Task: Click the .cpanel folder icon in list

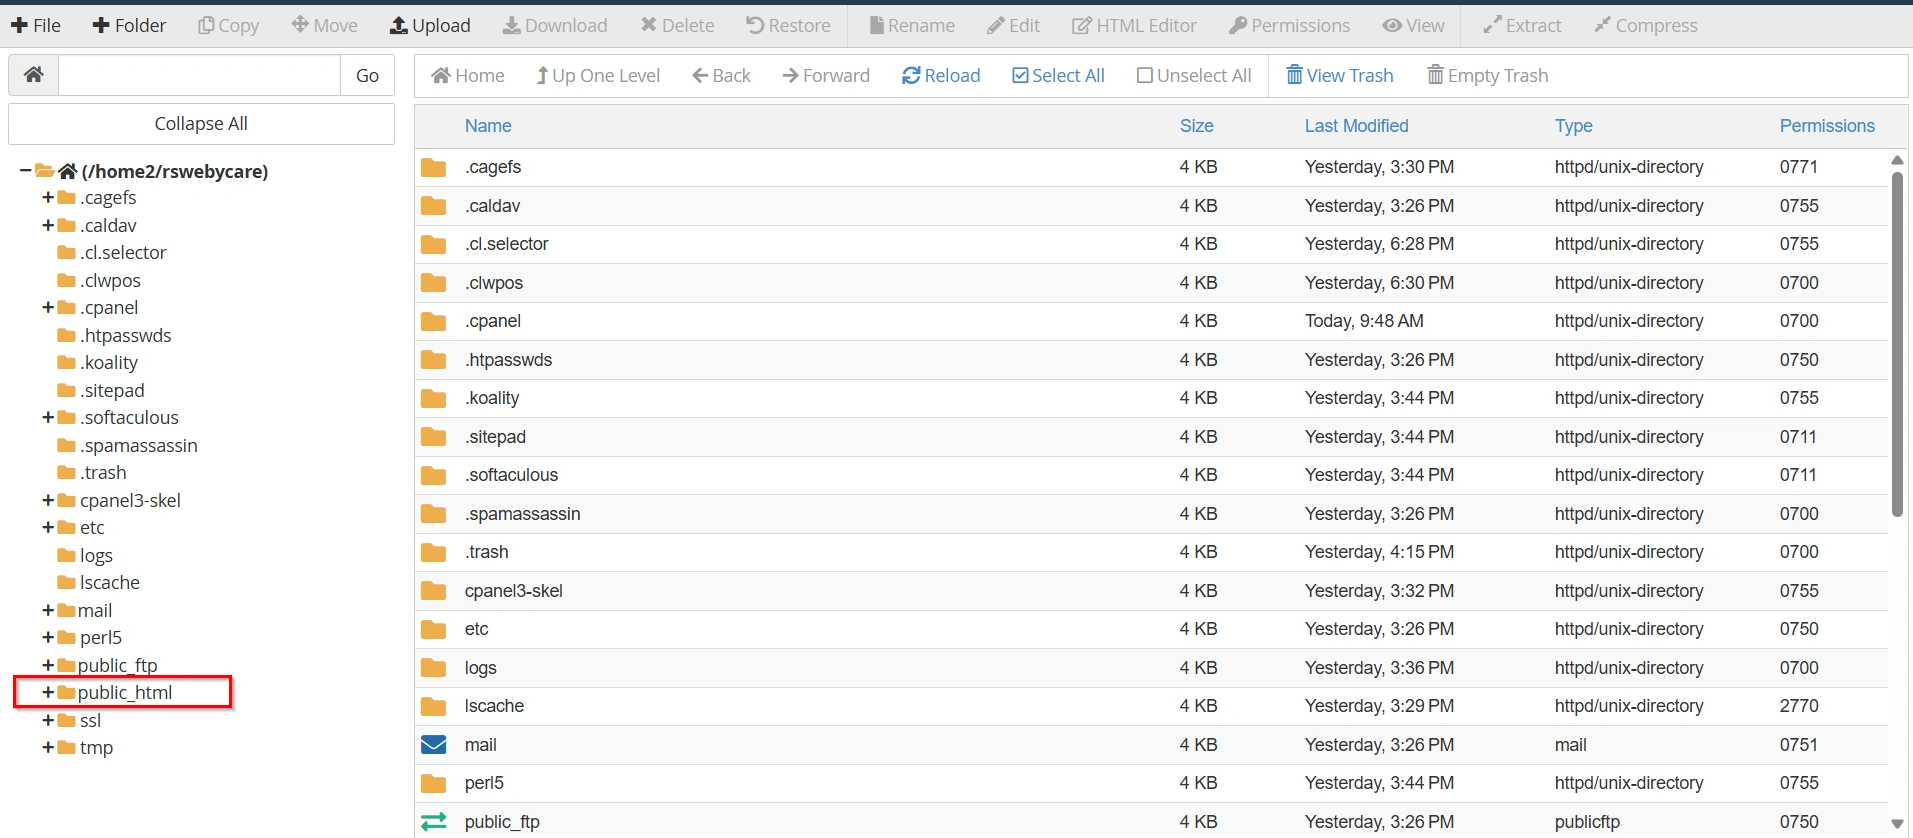Action: coord(433,321)
